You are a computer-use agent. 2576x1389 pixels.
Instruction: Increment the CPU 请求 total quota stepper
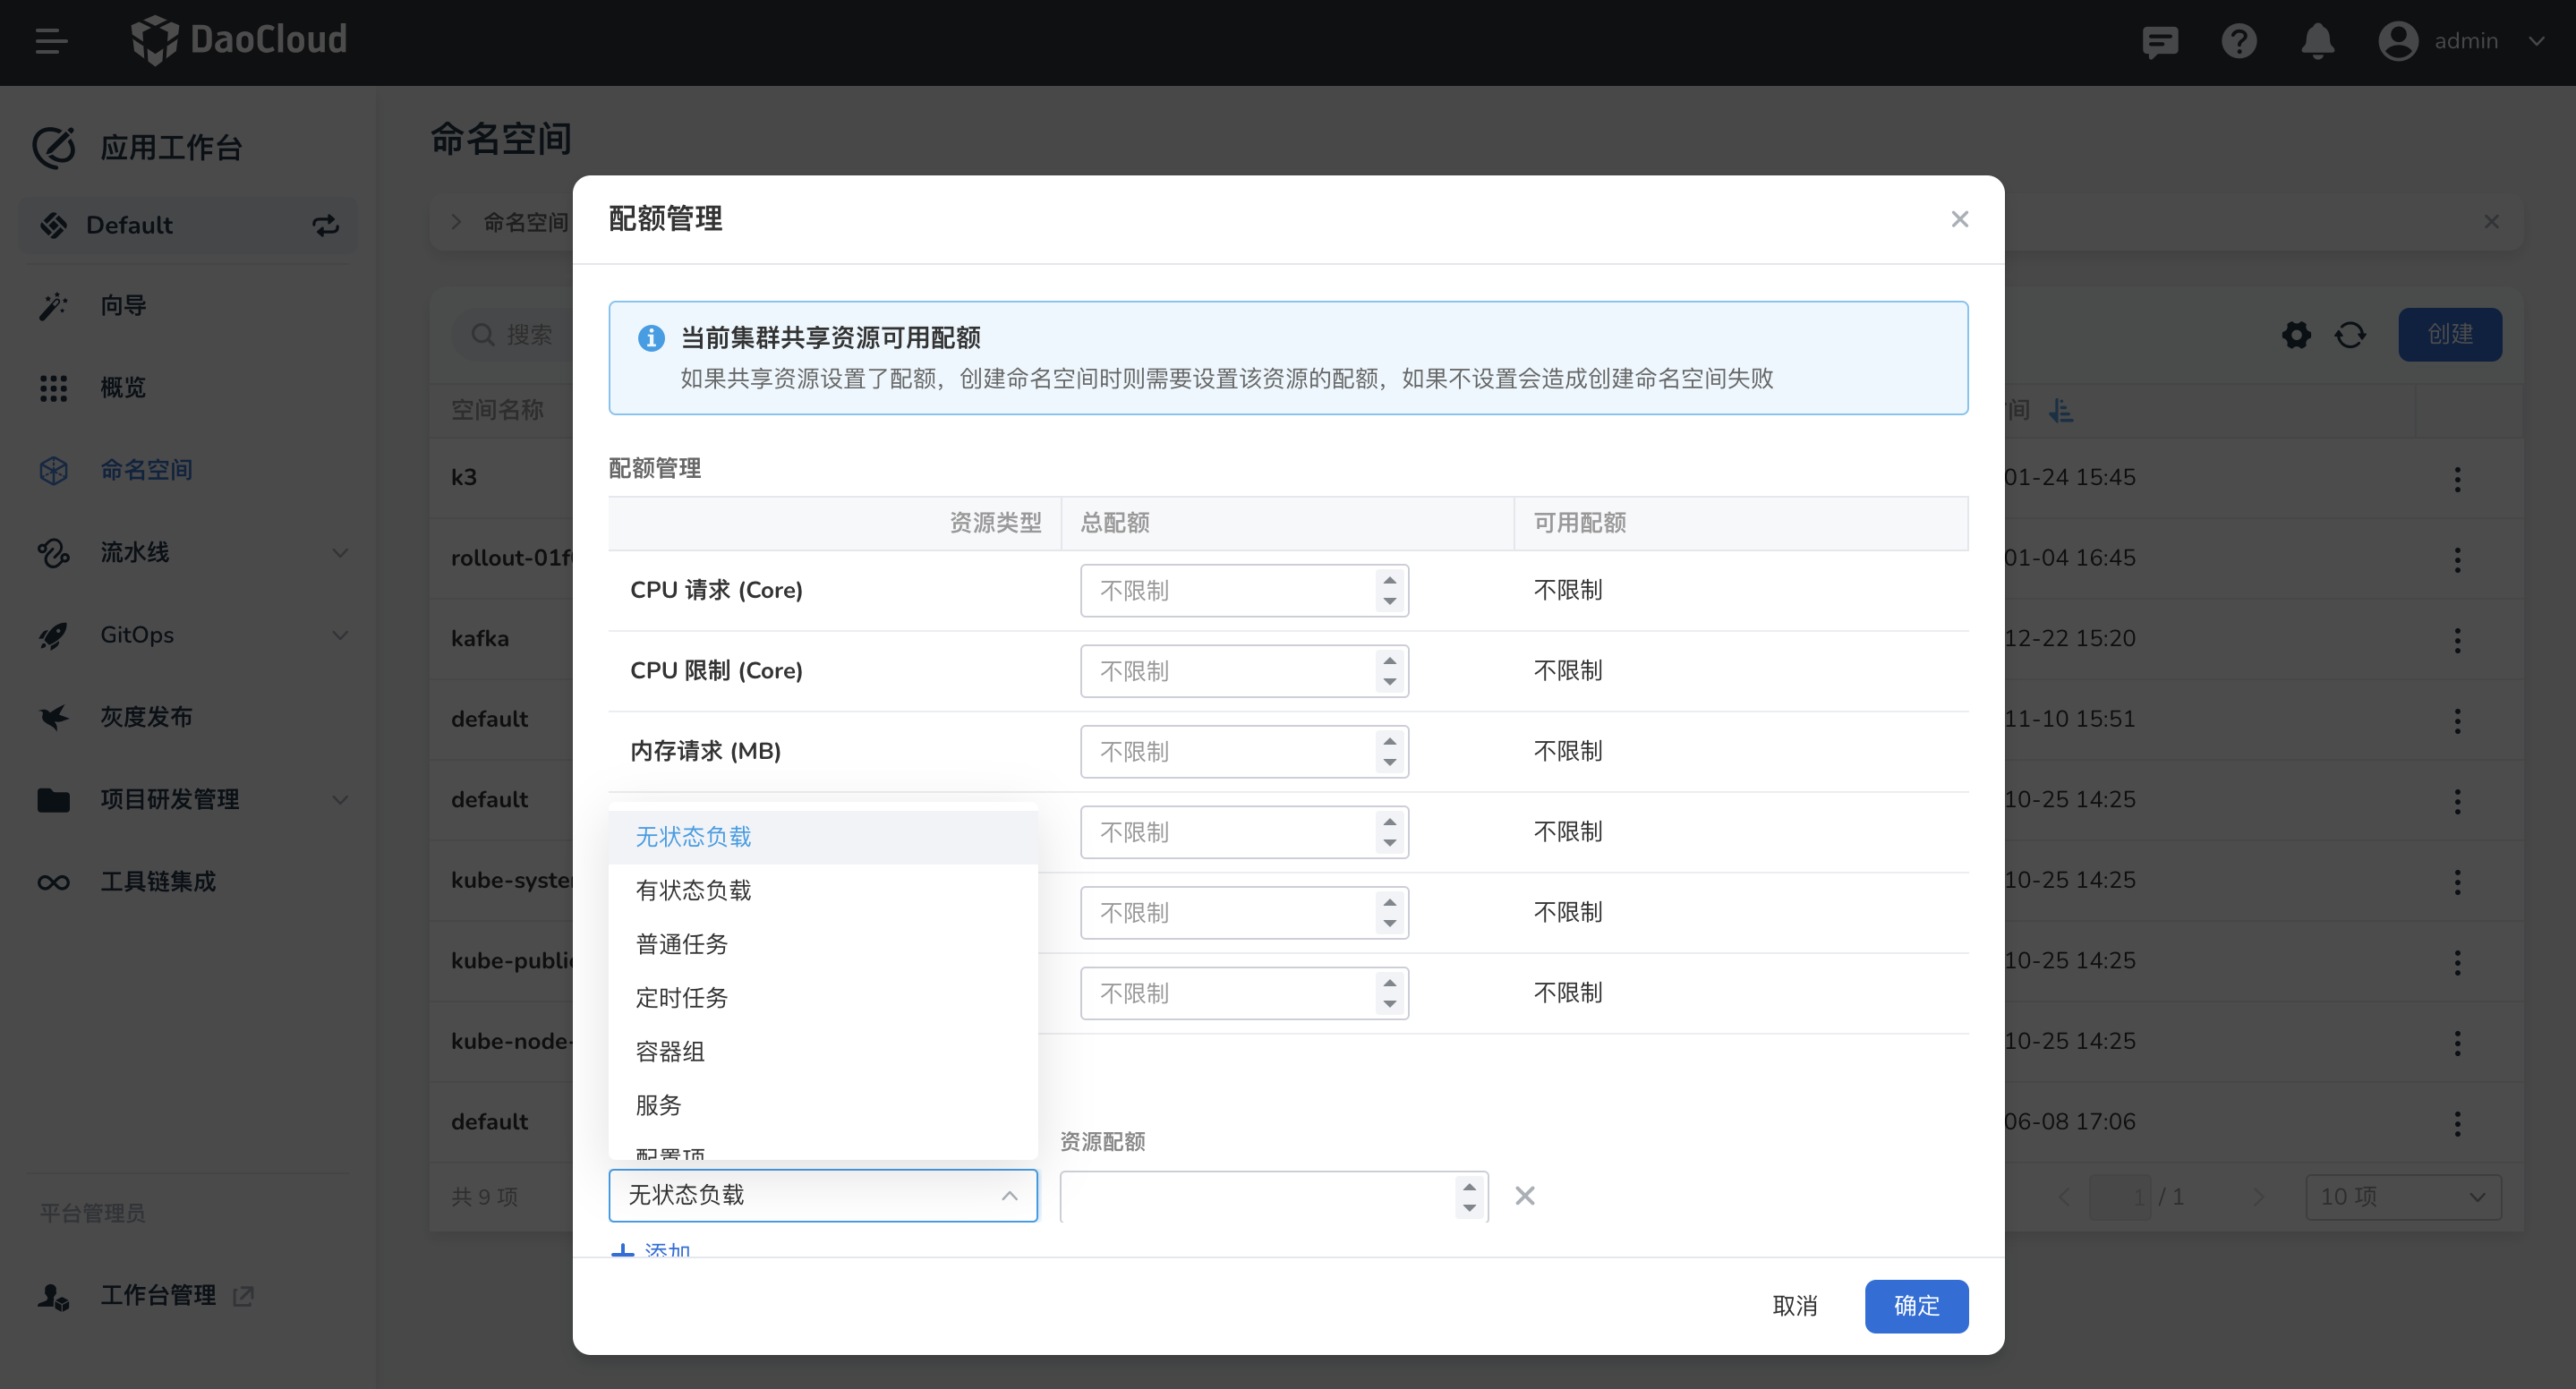click(1389, 580)
